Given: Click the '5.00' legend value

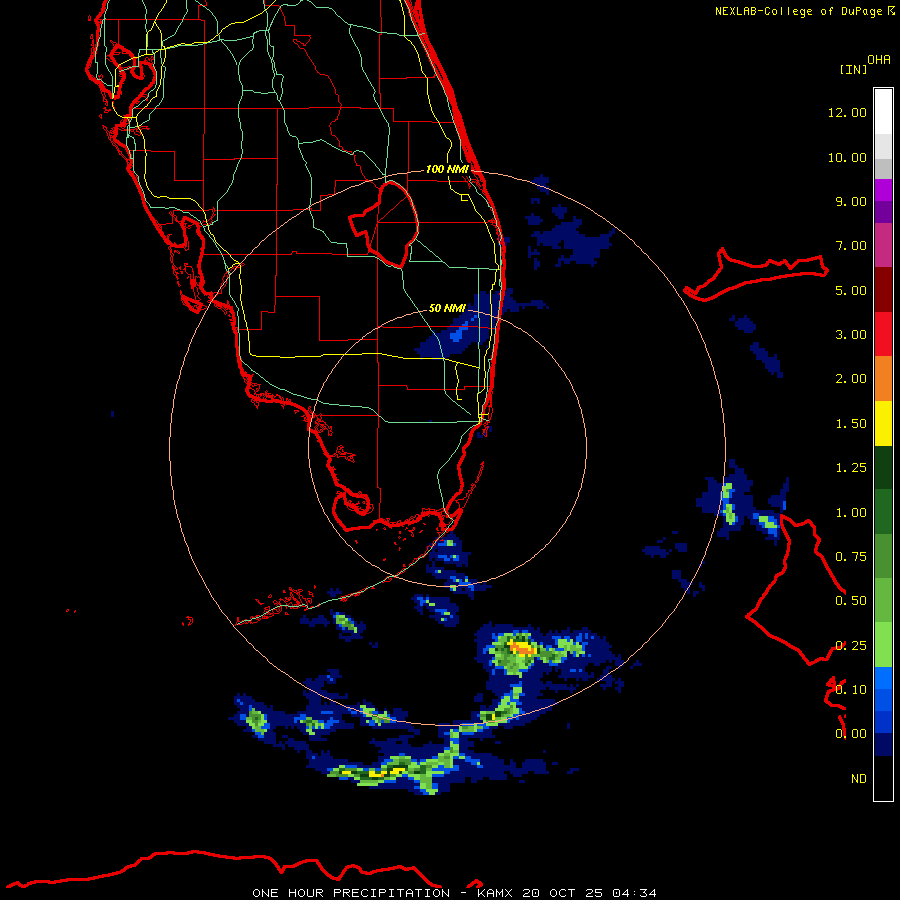Looking at the screenshot, I should (x=851, y=290).
